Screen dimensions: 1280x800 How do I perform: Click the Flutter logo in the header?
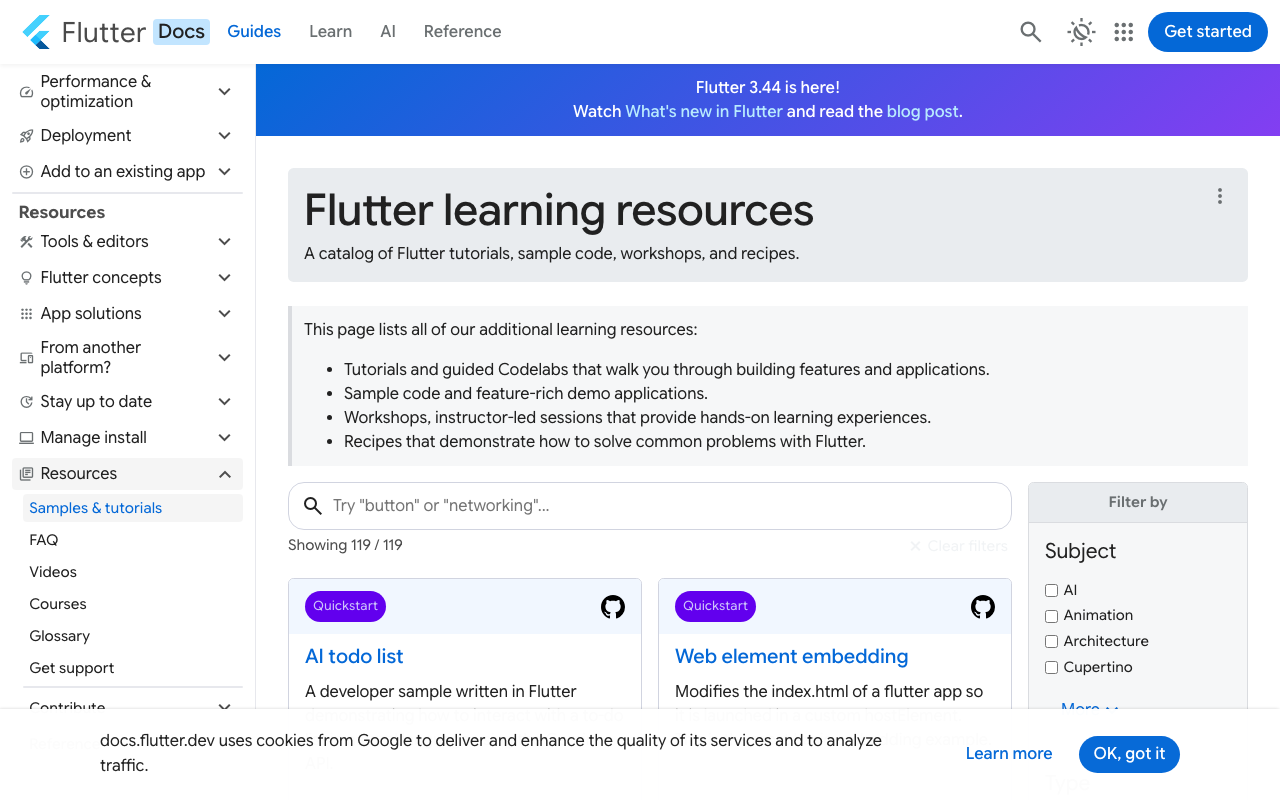pos(37,32)
